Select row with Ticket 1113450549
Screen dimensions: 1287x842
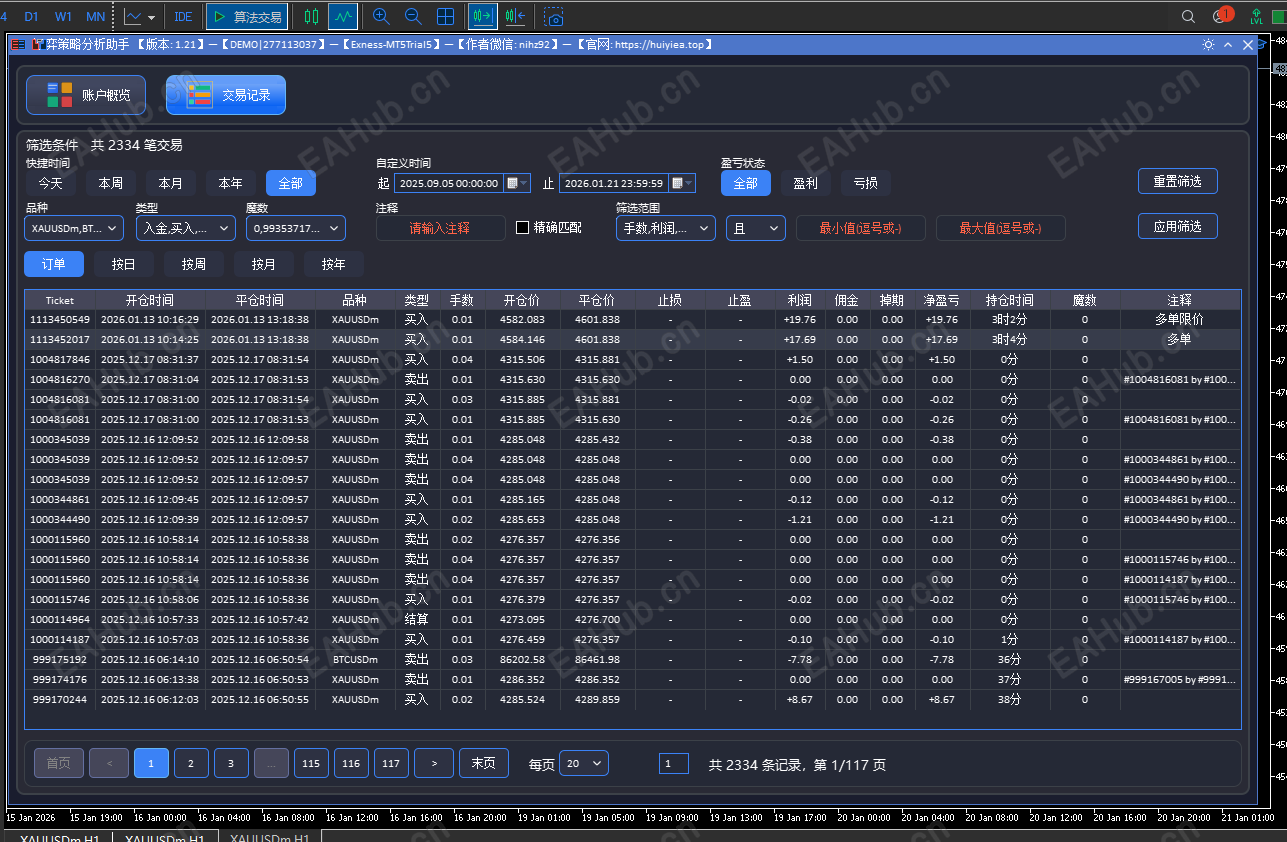point(633,320)
